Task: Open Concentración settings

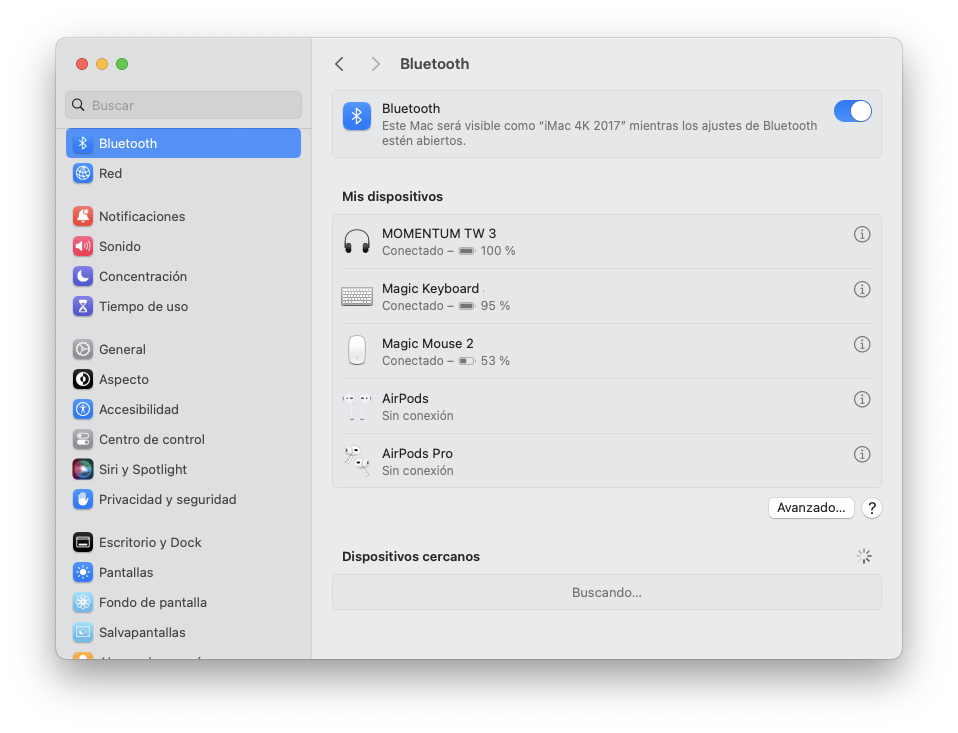Action: point(183,276)
